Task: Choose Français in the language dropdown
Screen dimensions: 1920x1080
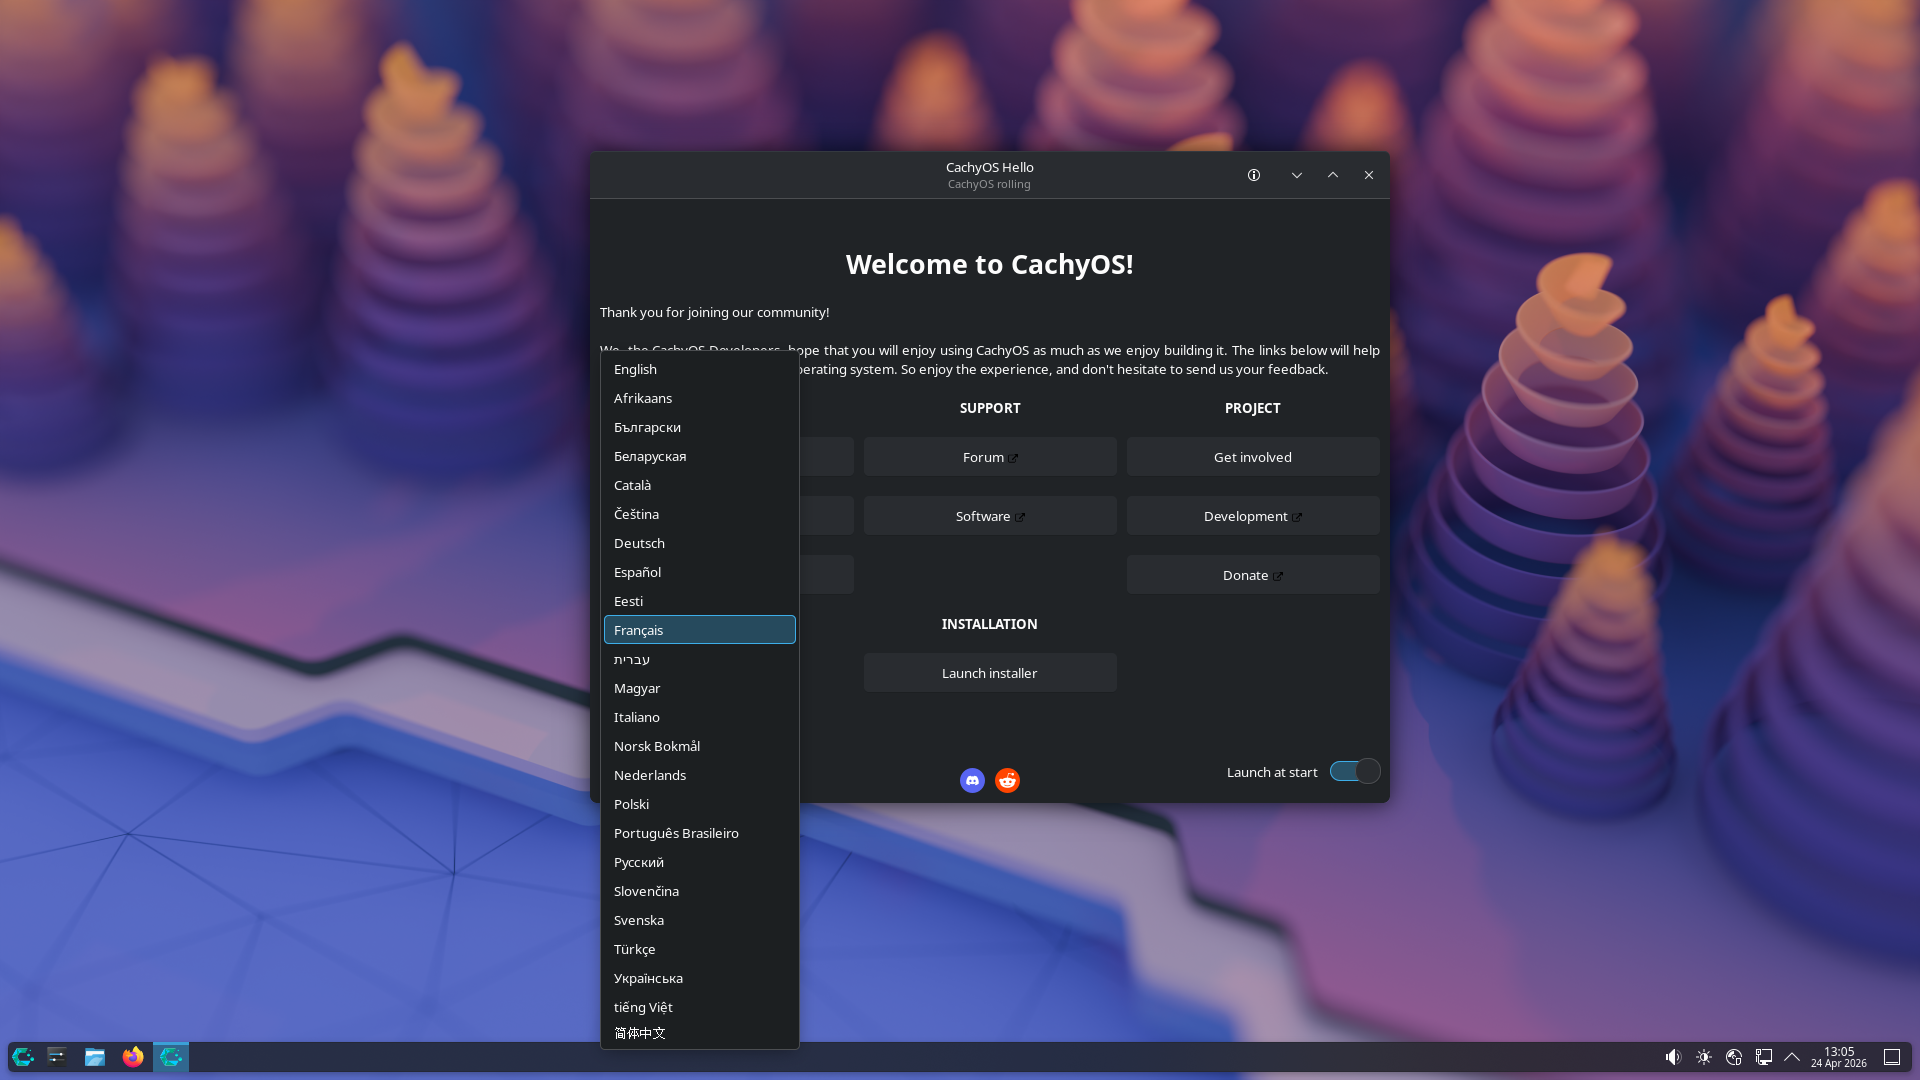Action: click(699, 630)
